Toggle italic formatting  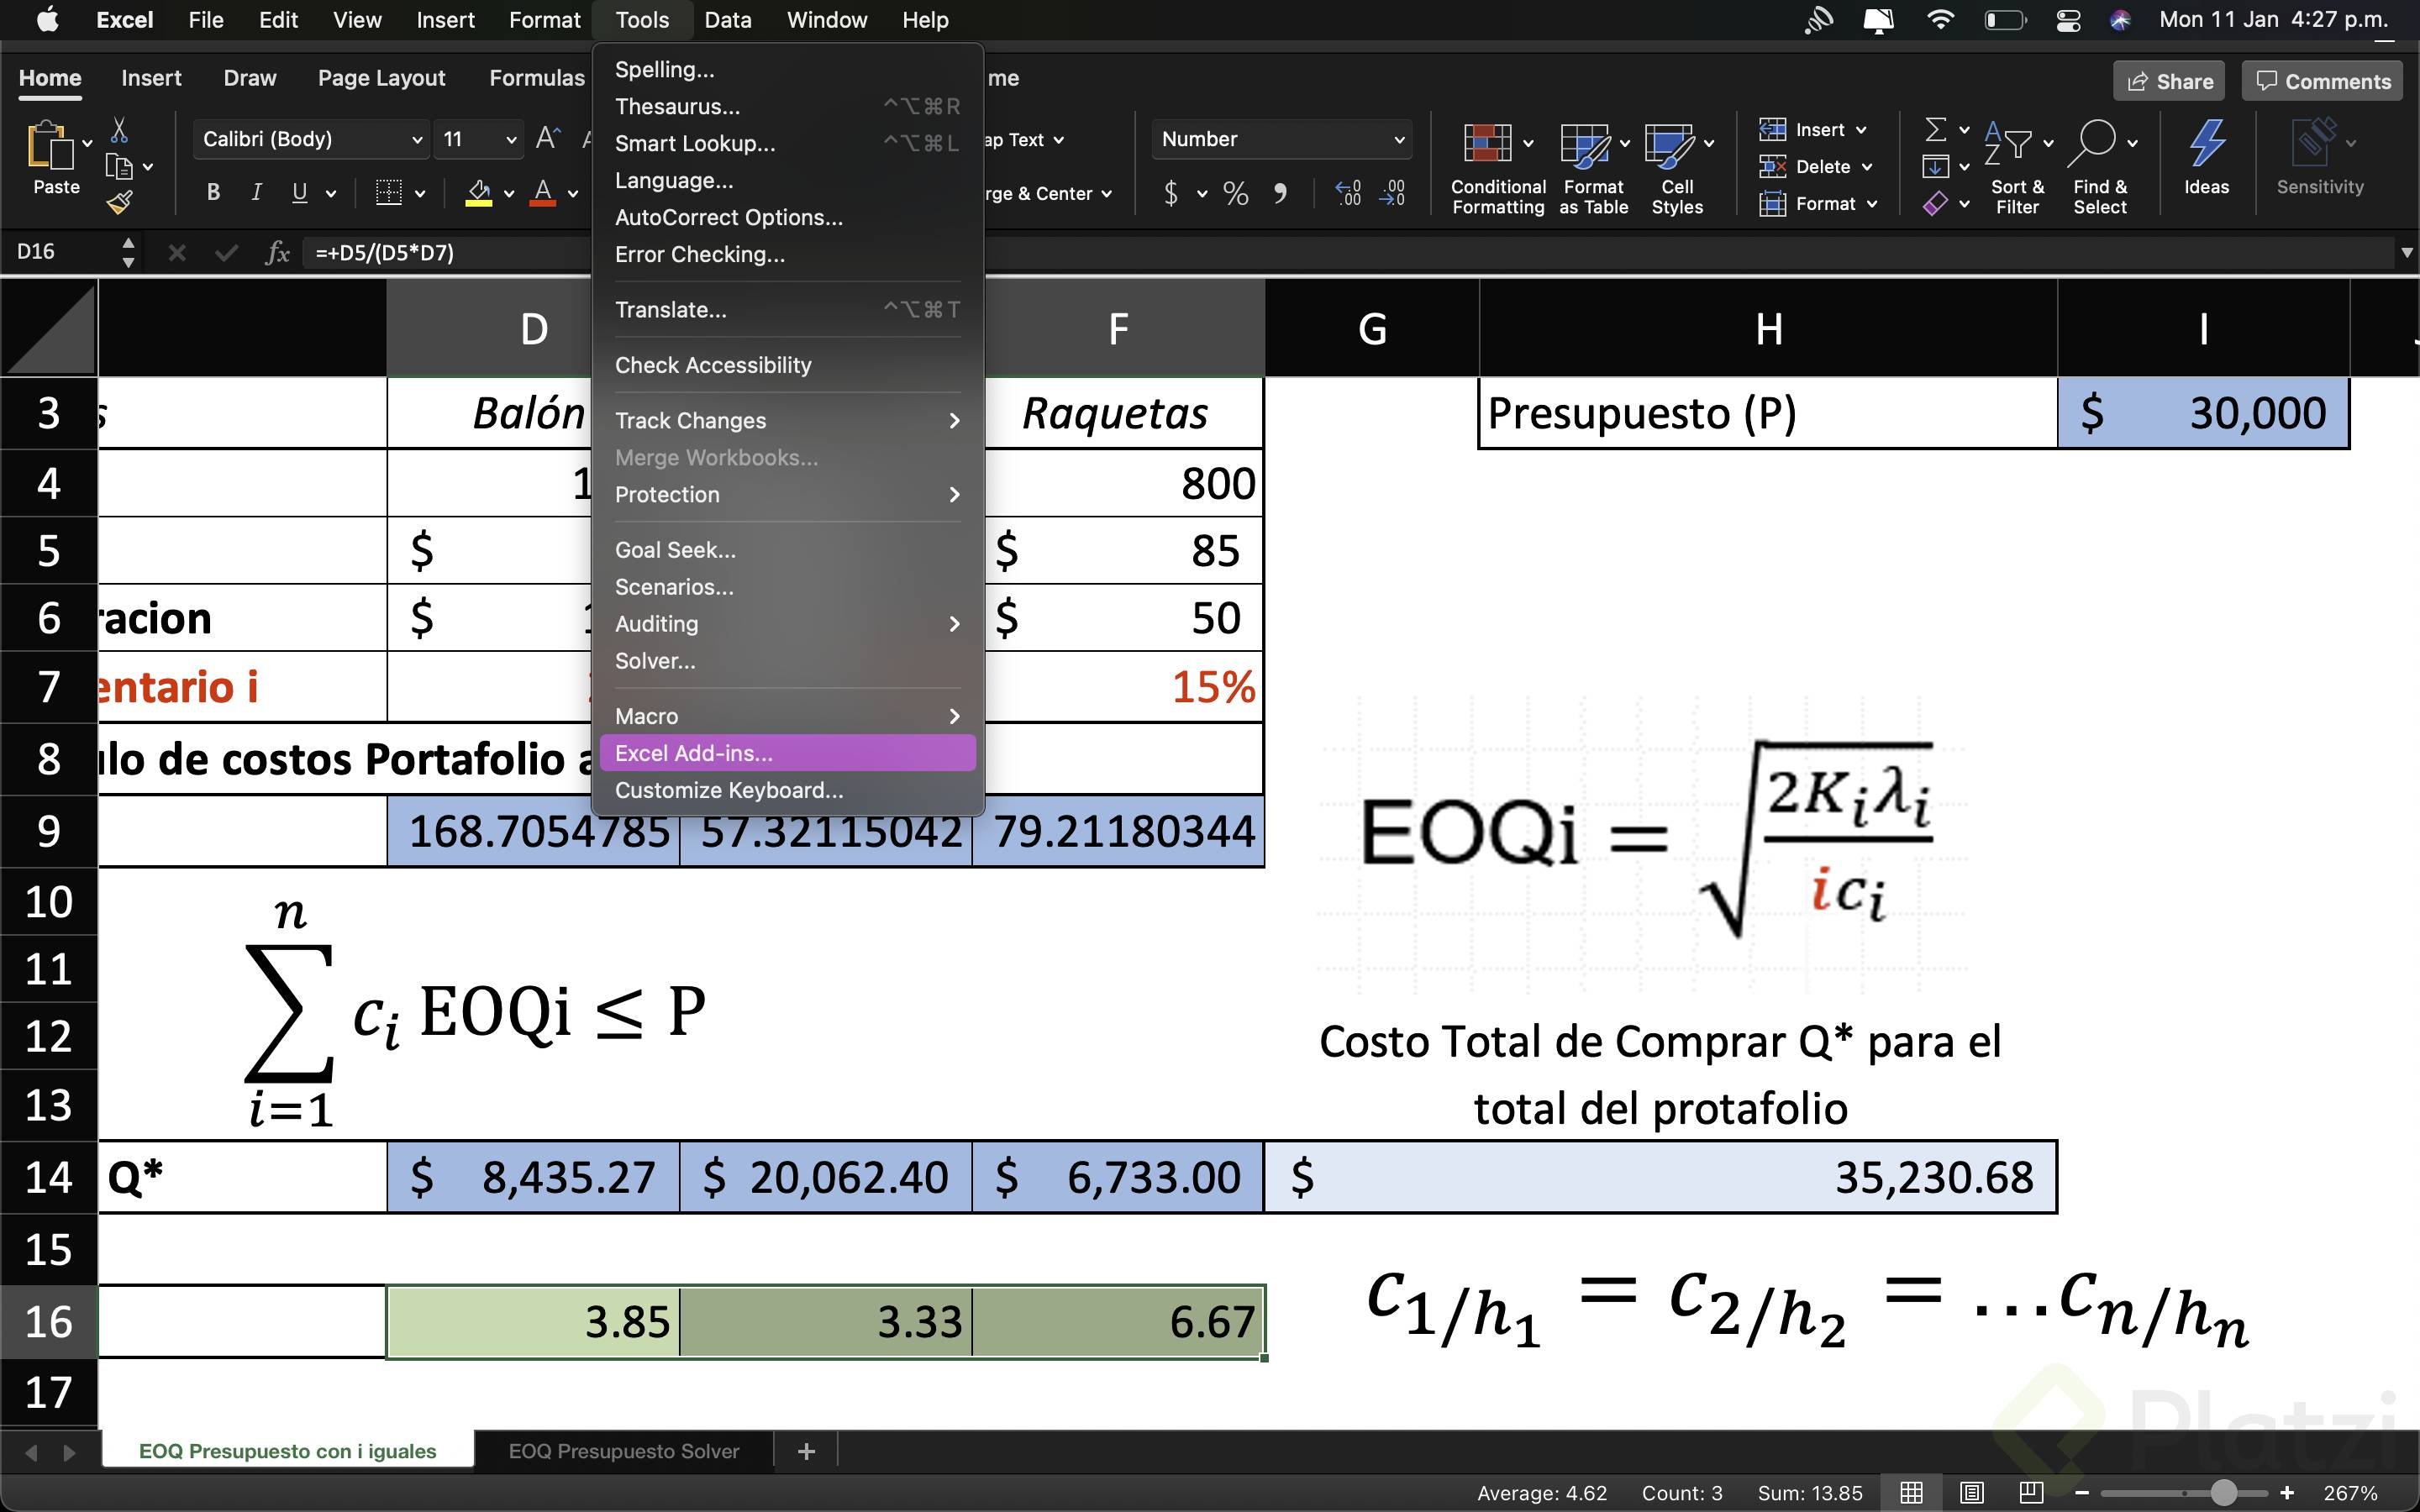tap(256, 192)
